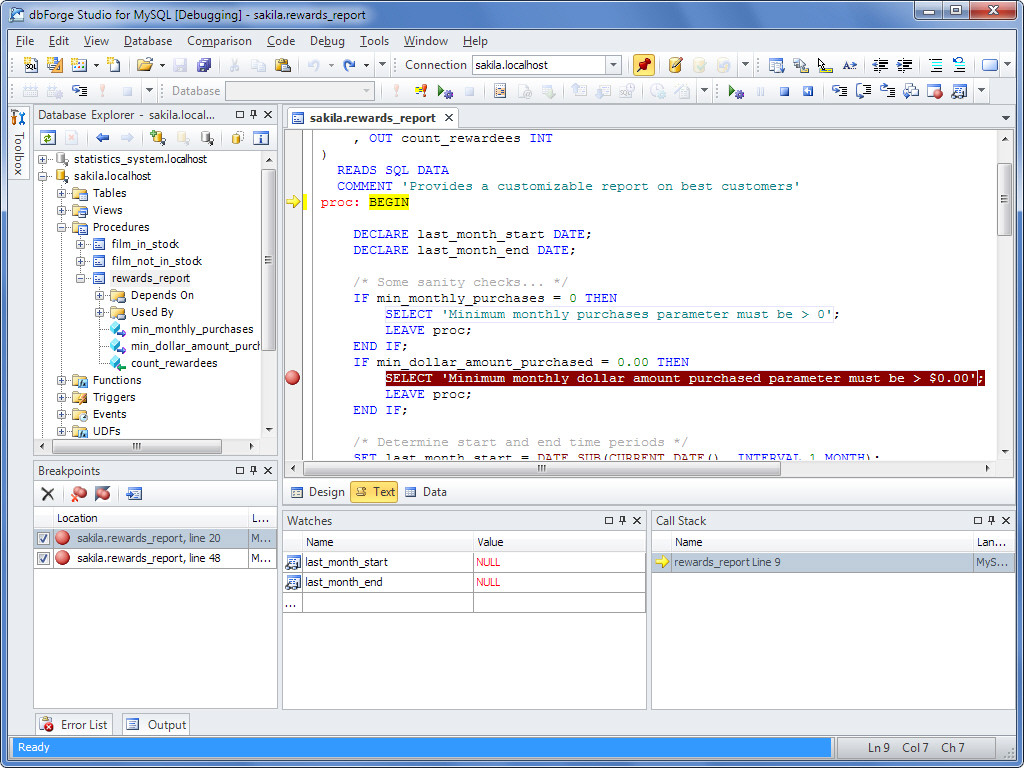This screenshot has height=768, width=1024.
Task: Open the folder icon in the main toolbar
Action: pos(144,65)
